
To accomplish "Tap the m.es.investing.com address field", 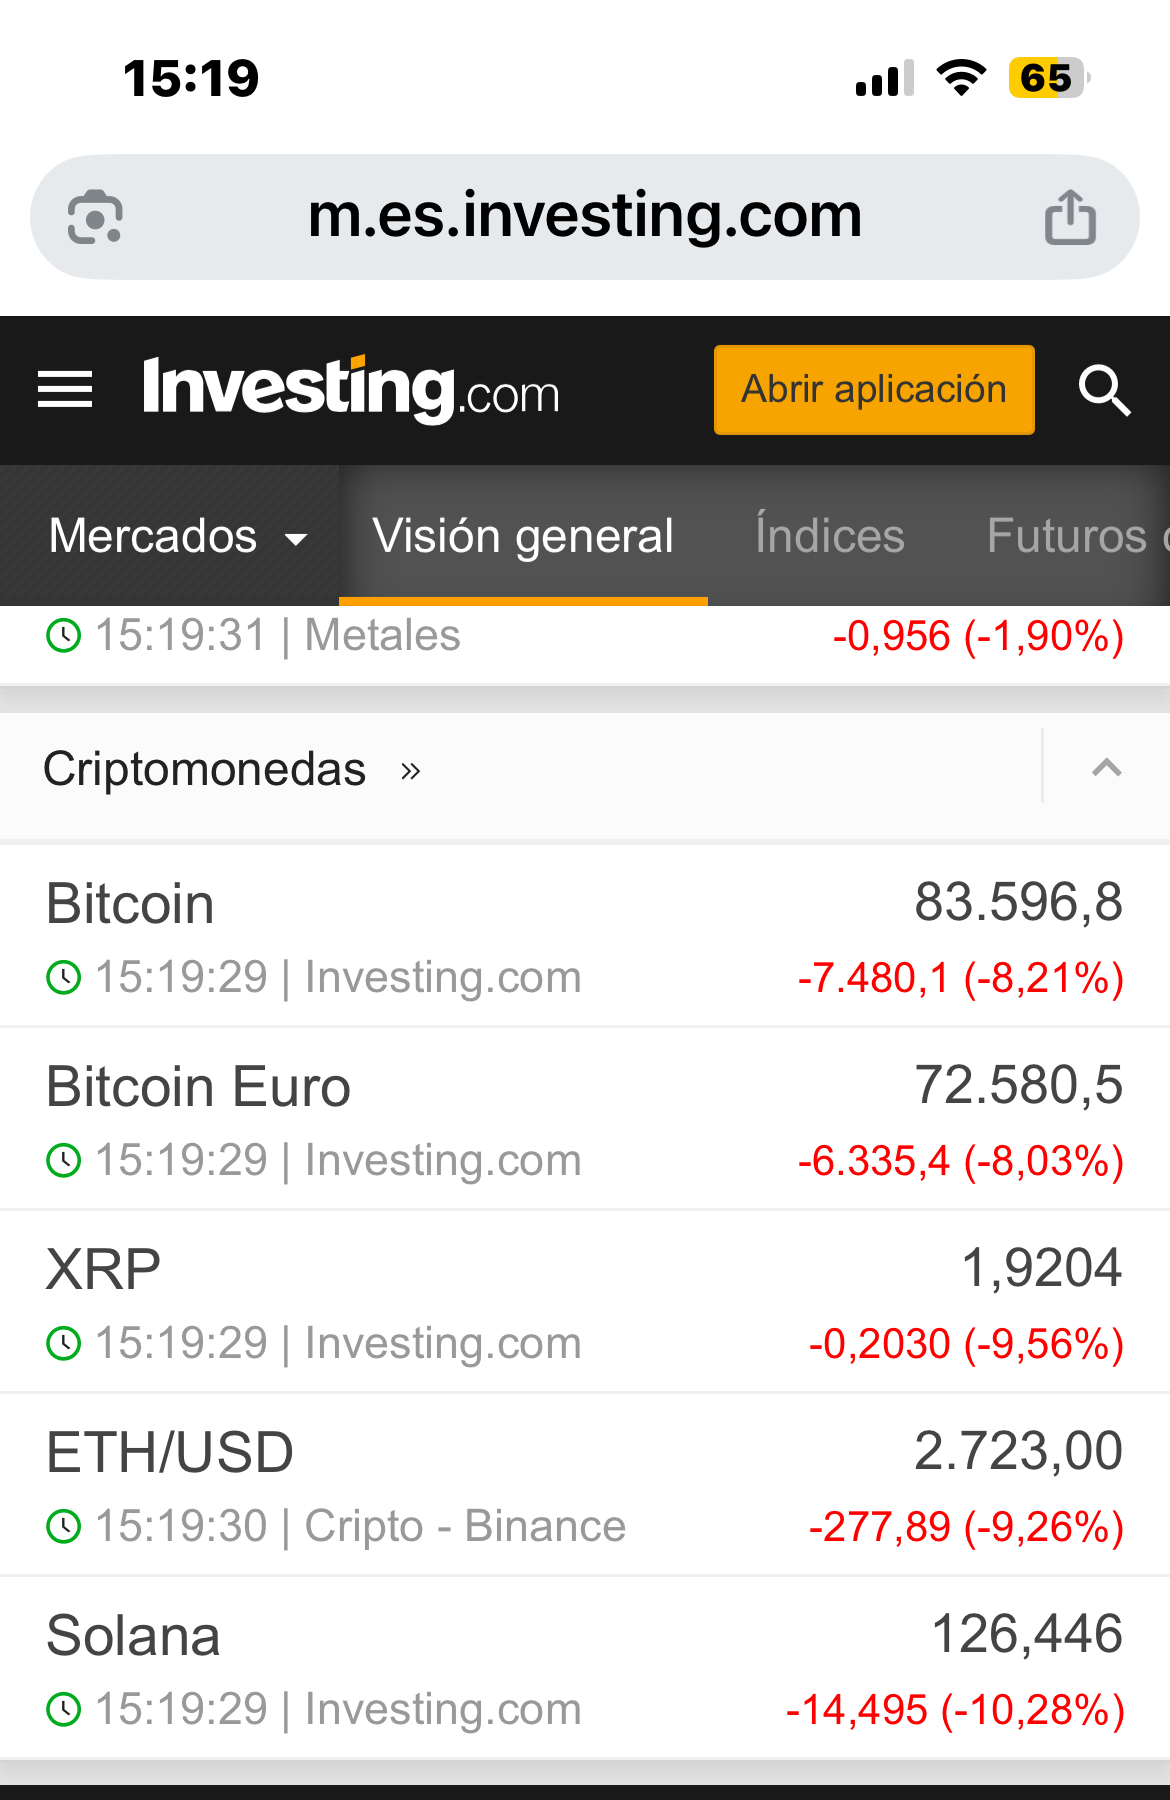I will (x=585, y=217).
